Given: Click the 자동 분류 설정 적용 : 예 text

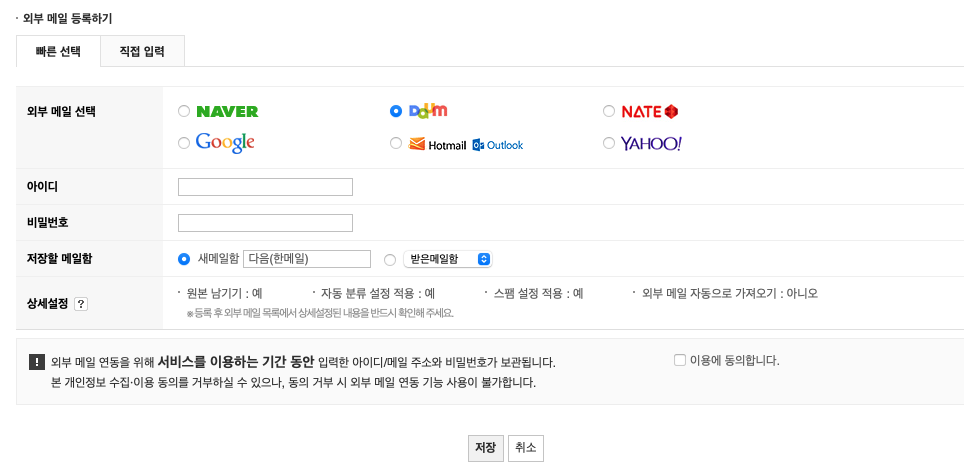Looking at the screenshot, I should pyautogui.click(x=378, y=294).
